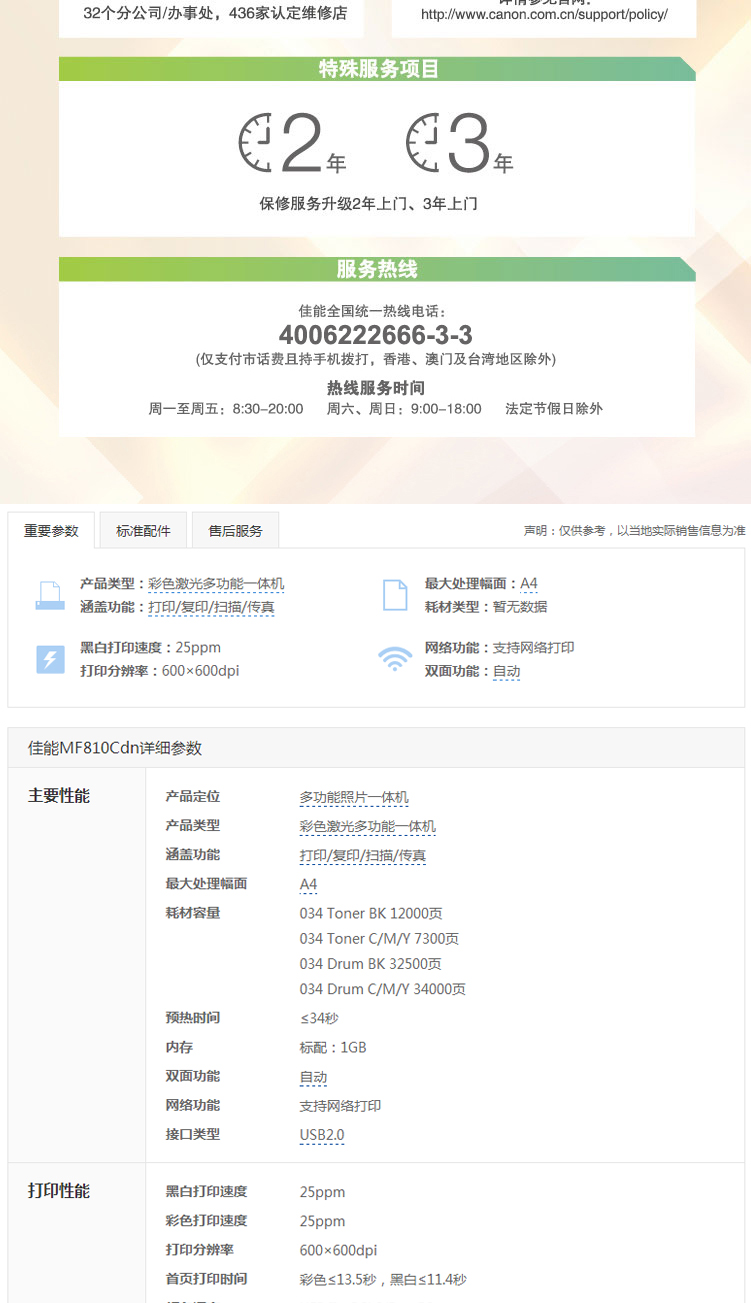Click the A4 link in detail table
Viewport: 751px width, 1303px height.
click(308, 884)
